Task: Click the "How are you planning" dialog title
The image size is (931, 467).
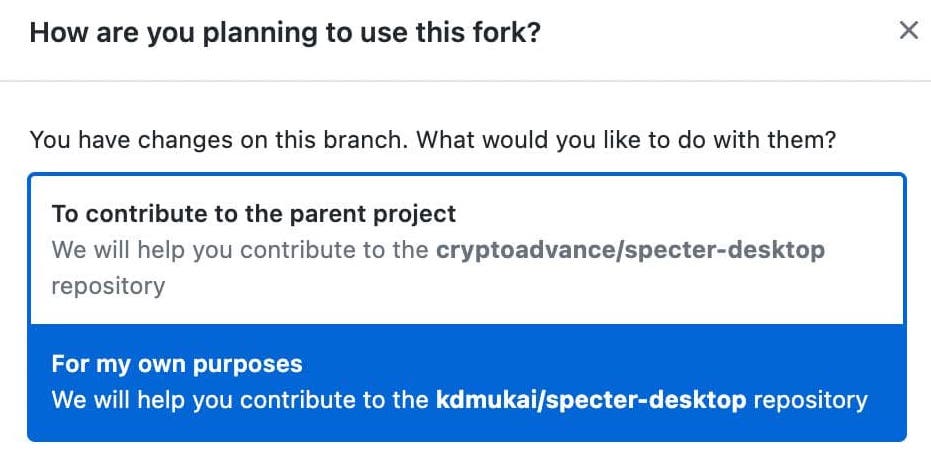Action: 285,32
